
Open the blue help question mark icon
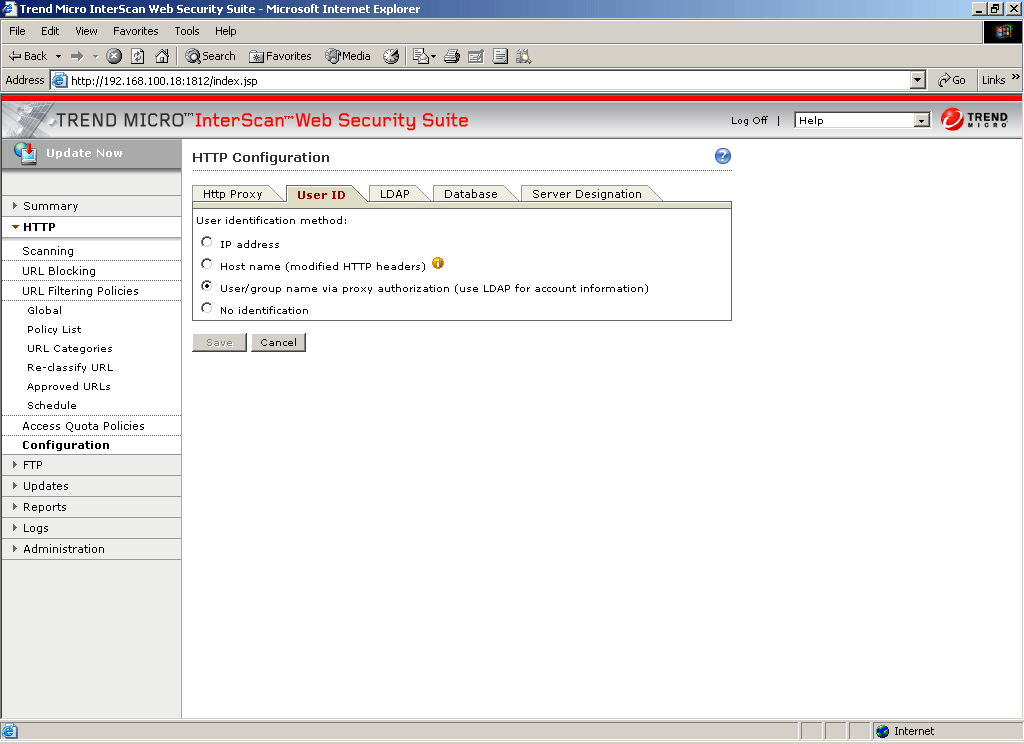coord(723,156)
